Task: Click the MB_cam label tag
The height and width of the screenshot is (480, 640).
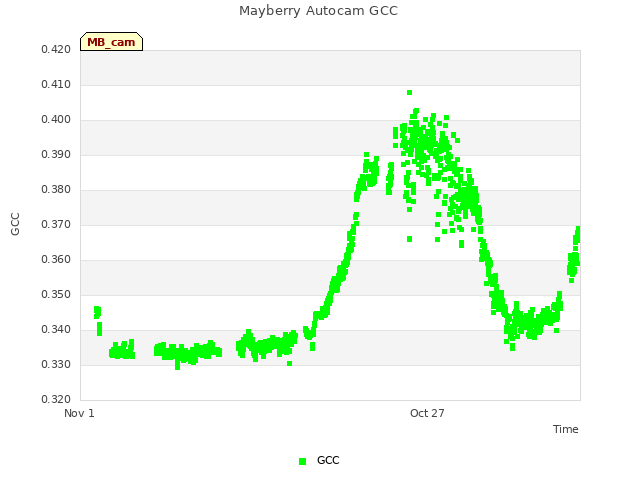Action: coord(111,42)
